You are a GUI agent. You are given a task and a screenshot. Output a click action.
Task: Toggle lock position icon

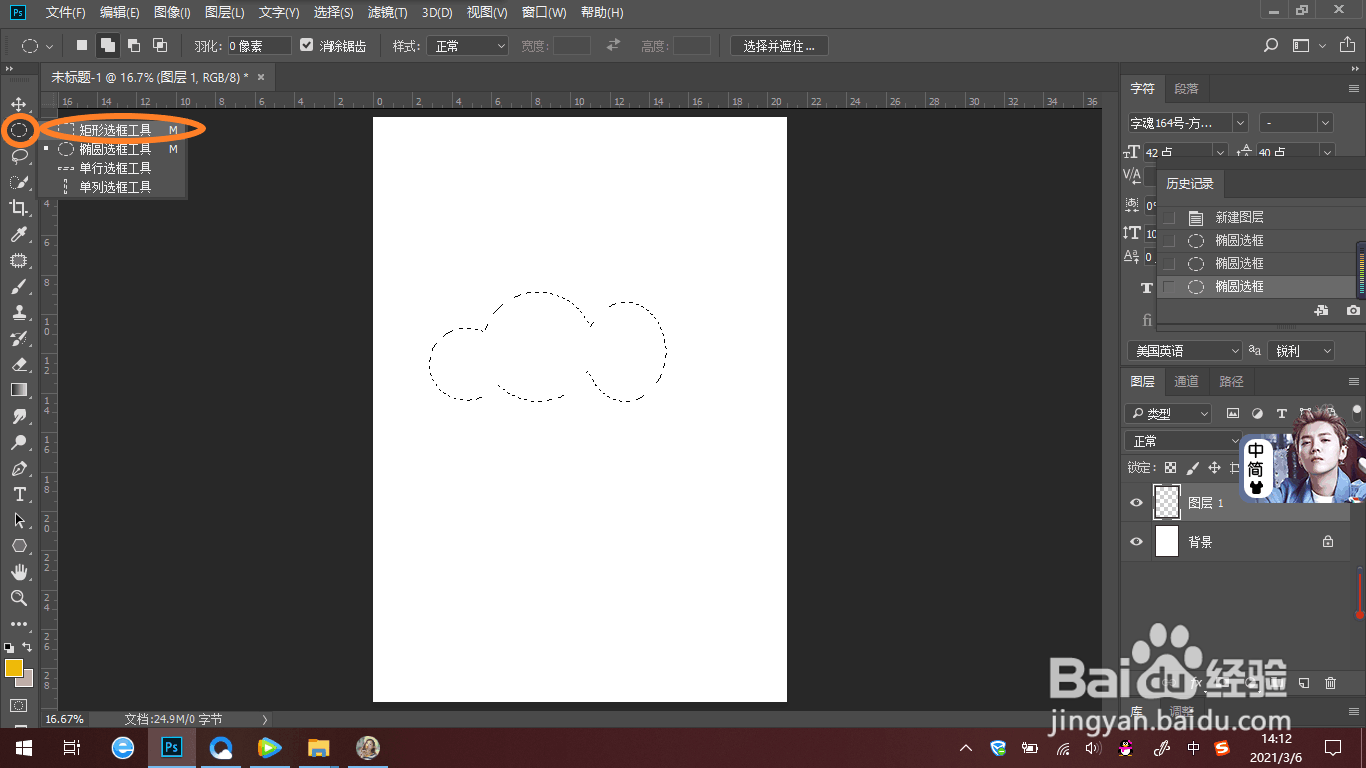pyautogui.click(x=1214, y=467)
